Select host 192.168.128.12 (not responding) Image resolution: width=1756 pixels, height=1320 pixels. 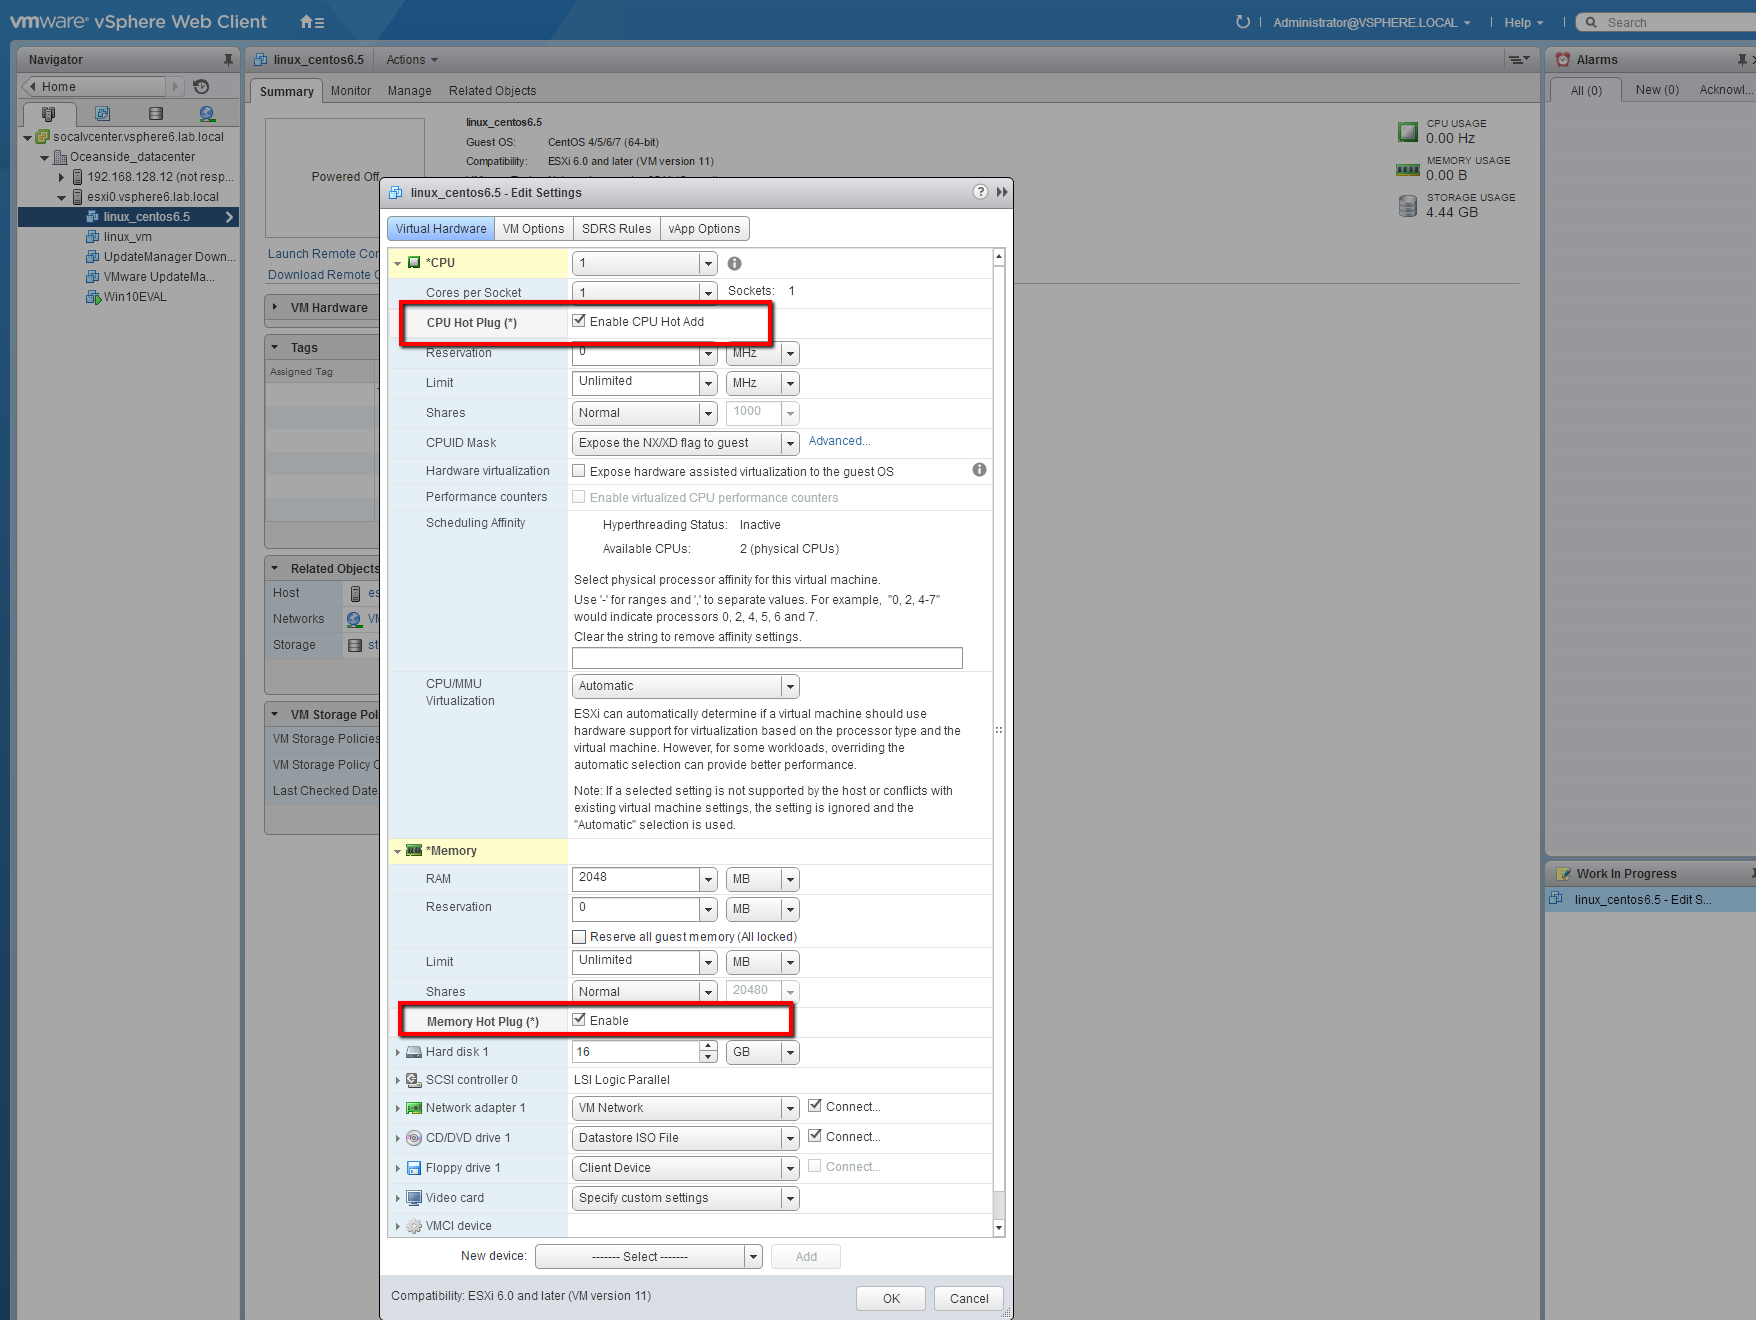160,177
